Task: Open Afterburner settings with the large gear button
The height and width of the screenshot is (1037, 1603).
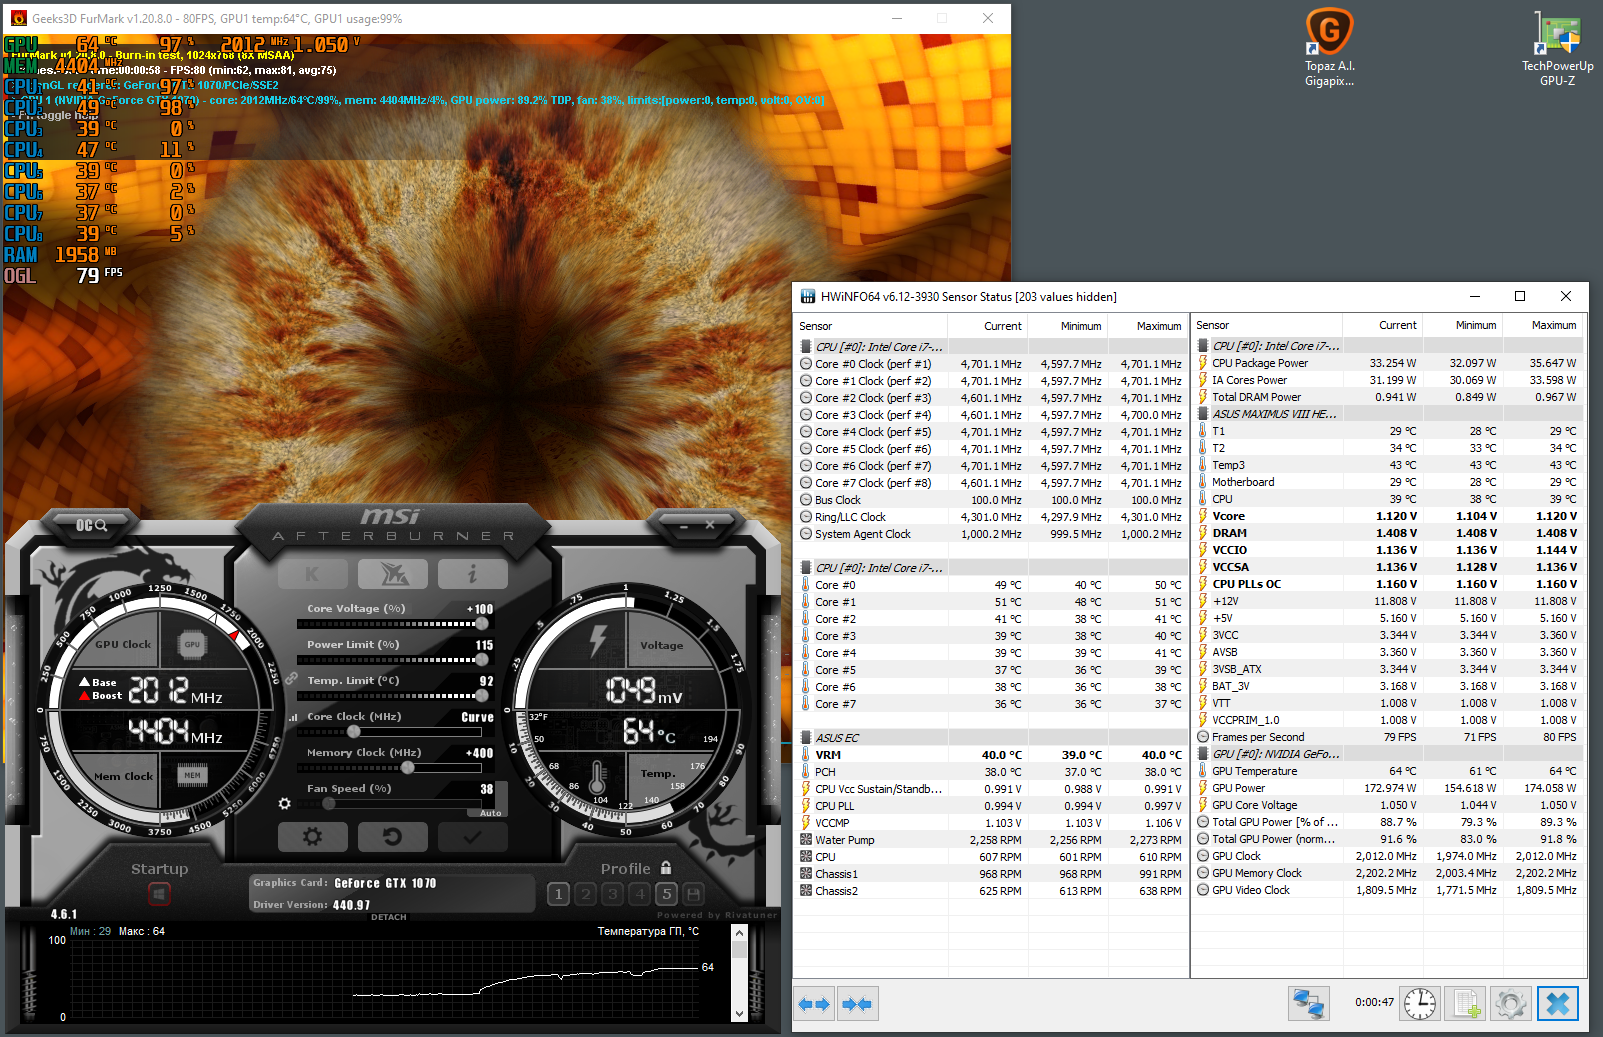Action: point(313,837)
